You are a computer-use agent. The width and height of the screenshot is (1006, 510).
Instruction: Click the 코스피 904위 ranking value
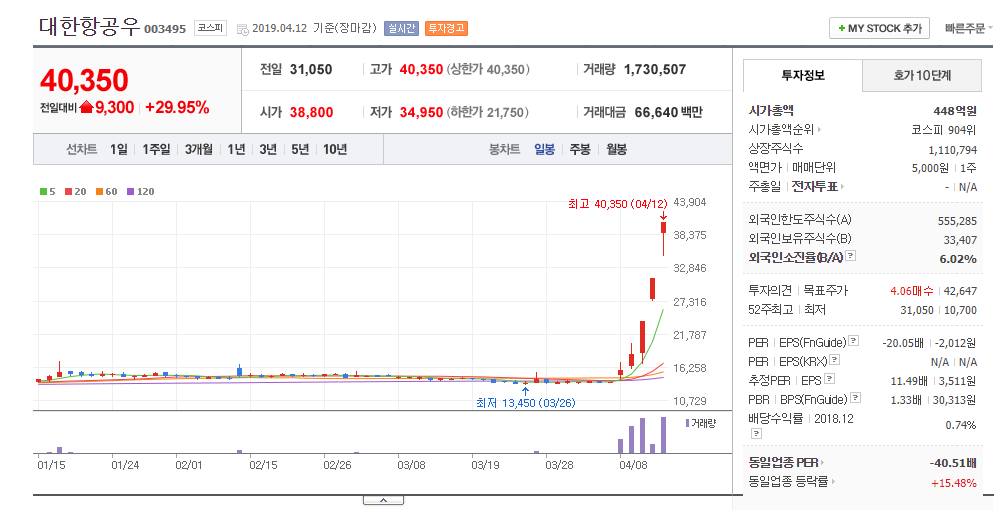[944, 130]
